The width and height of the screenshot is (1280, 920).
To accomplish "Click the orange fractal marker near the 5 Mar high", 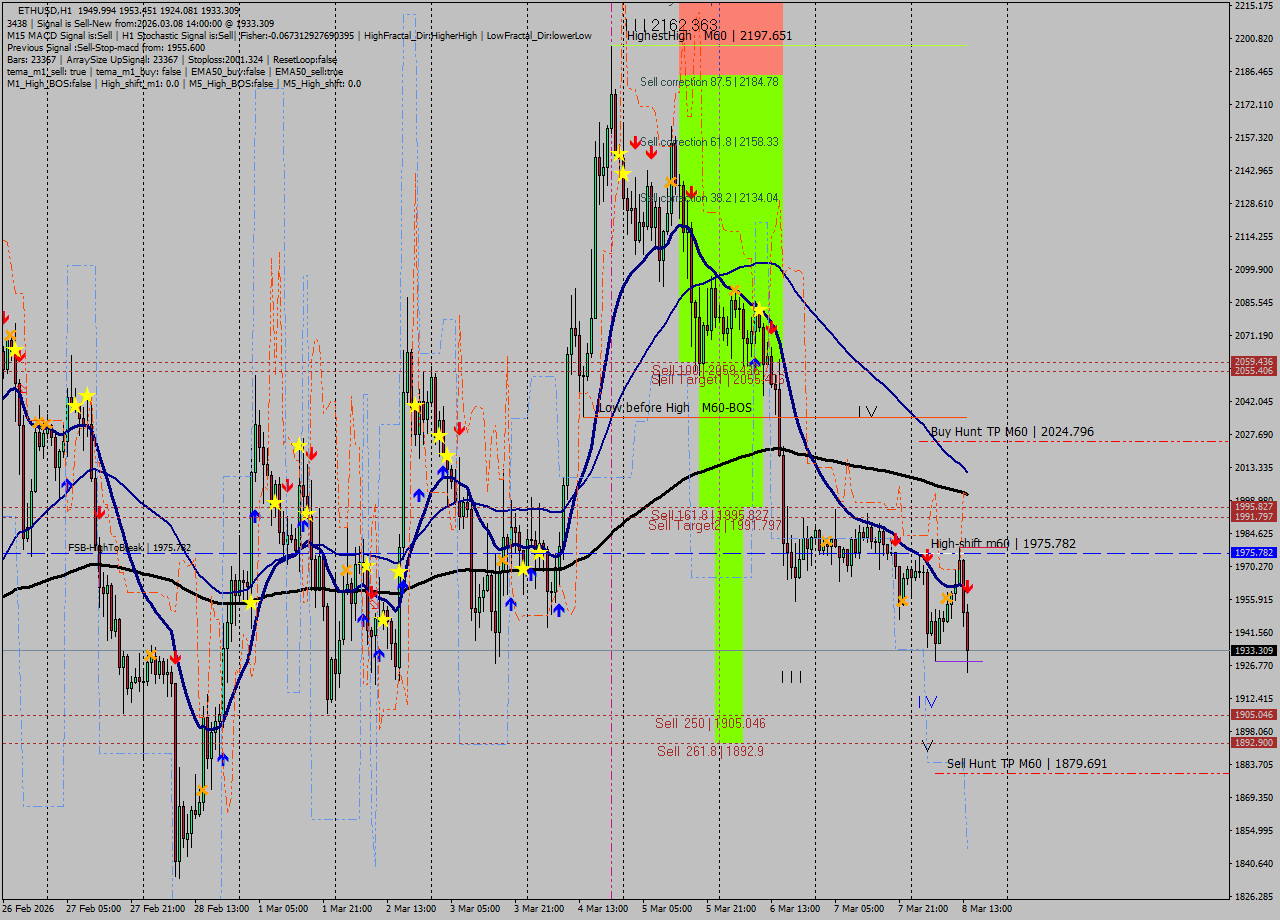I will [x=670, y=182].
